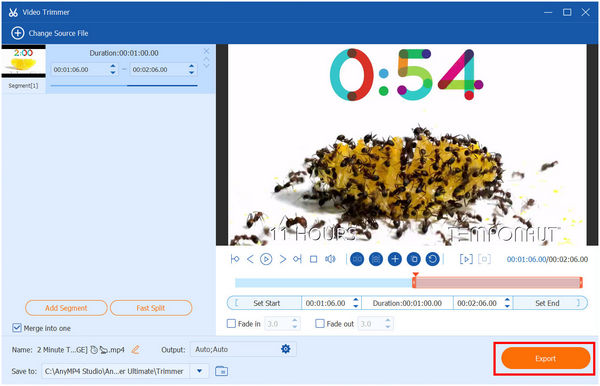Jump to segment start frame

coord(235,259)
